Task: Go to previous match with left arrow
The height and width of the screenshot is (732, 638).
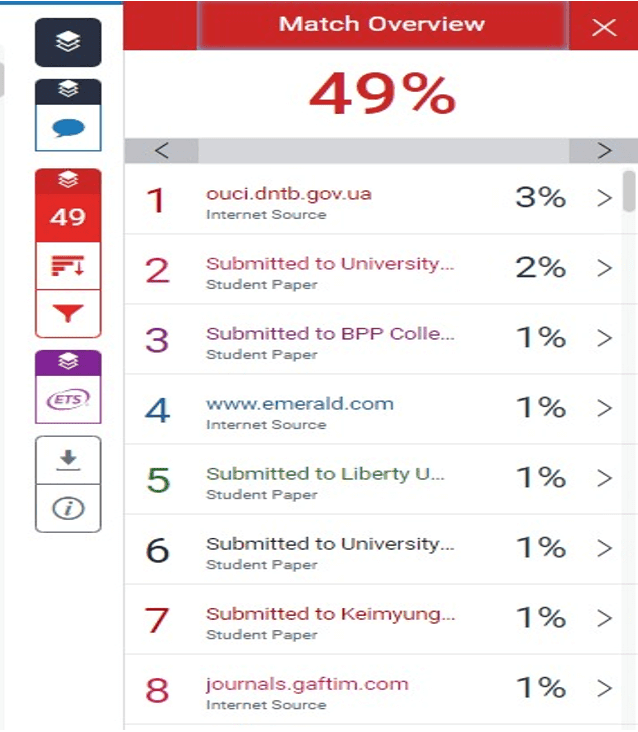Action: tap(162, 151)
